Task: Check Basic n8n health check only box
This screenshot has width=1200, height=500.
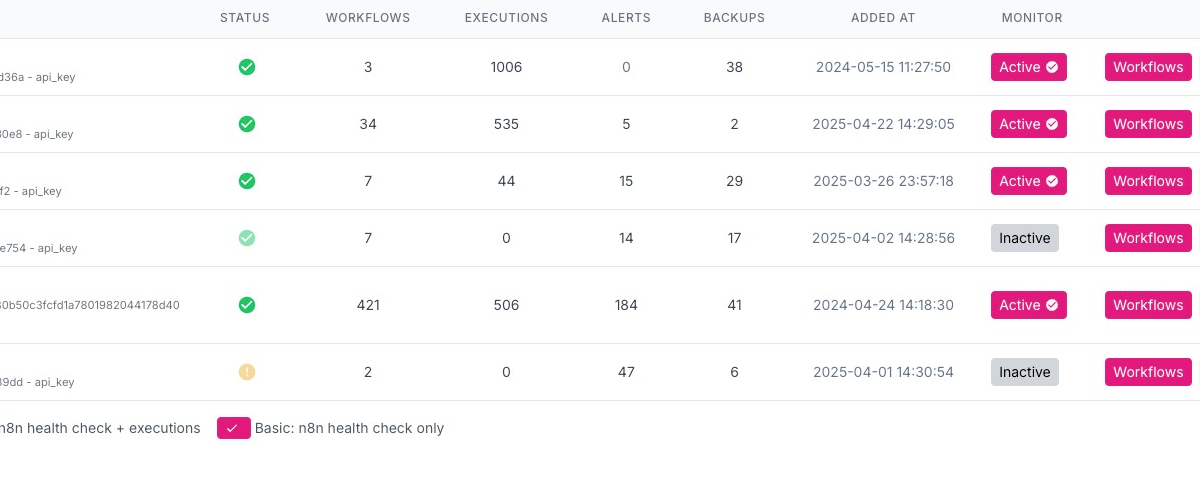Action: [x=233, y=428]
